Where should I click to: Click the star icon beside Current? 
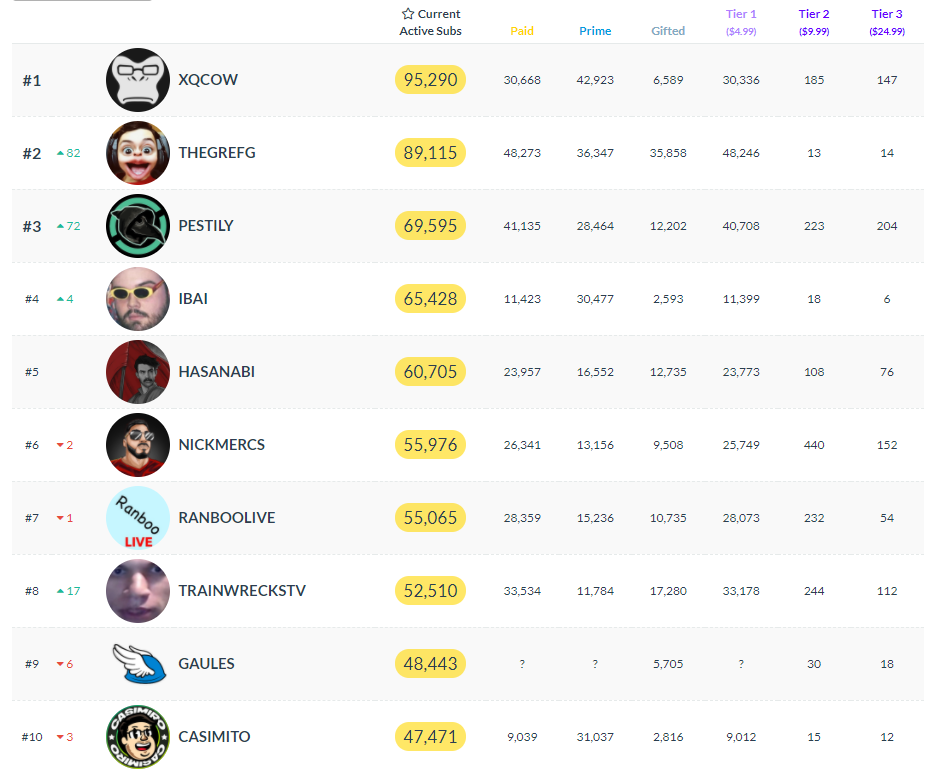click(408, 14)
